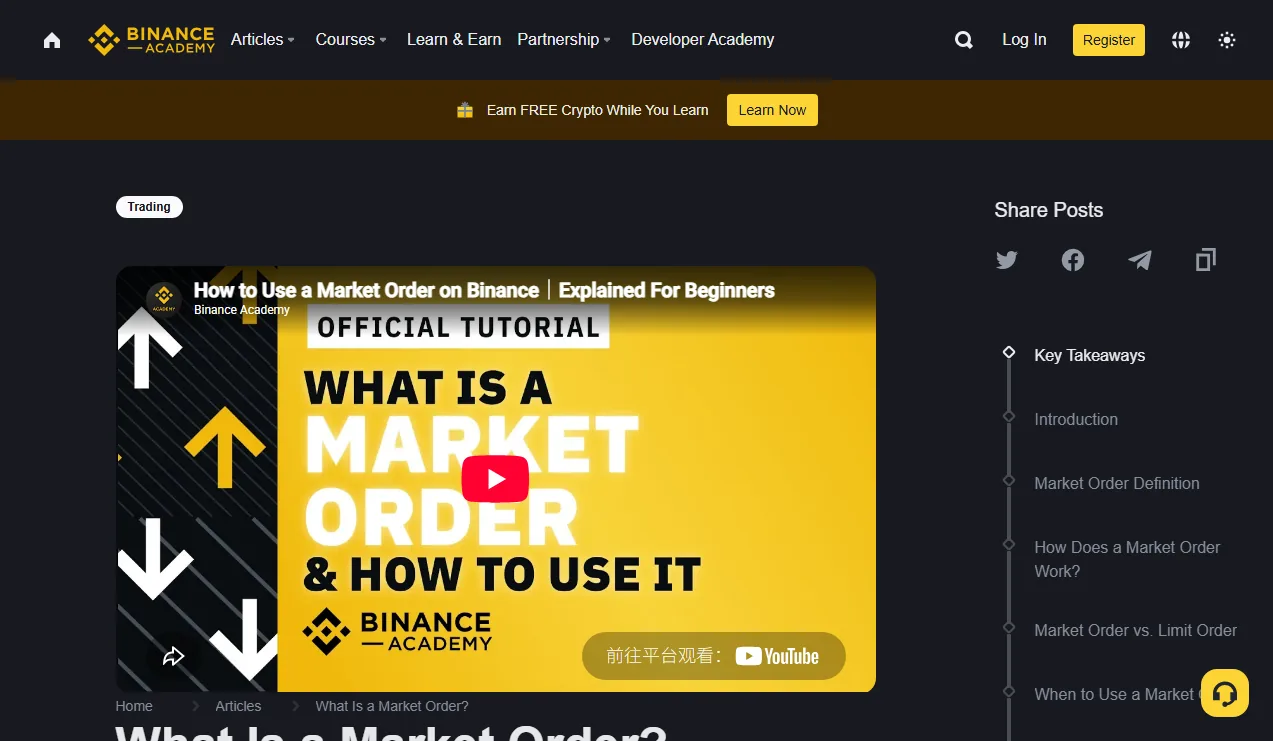Open the Learn & Earn page
Screen dimensions: 1273x741
pyautogui.click(x=454, y=40)
